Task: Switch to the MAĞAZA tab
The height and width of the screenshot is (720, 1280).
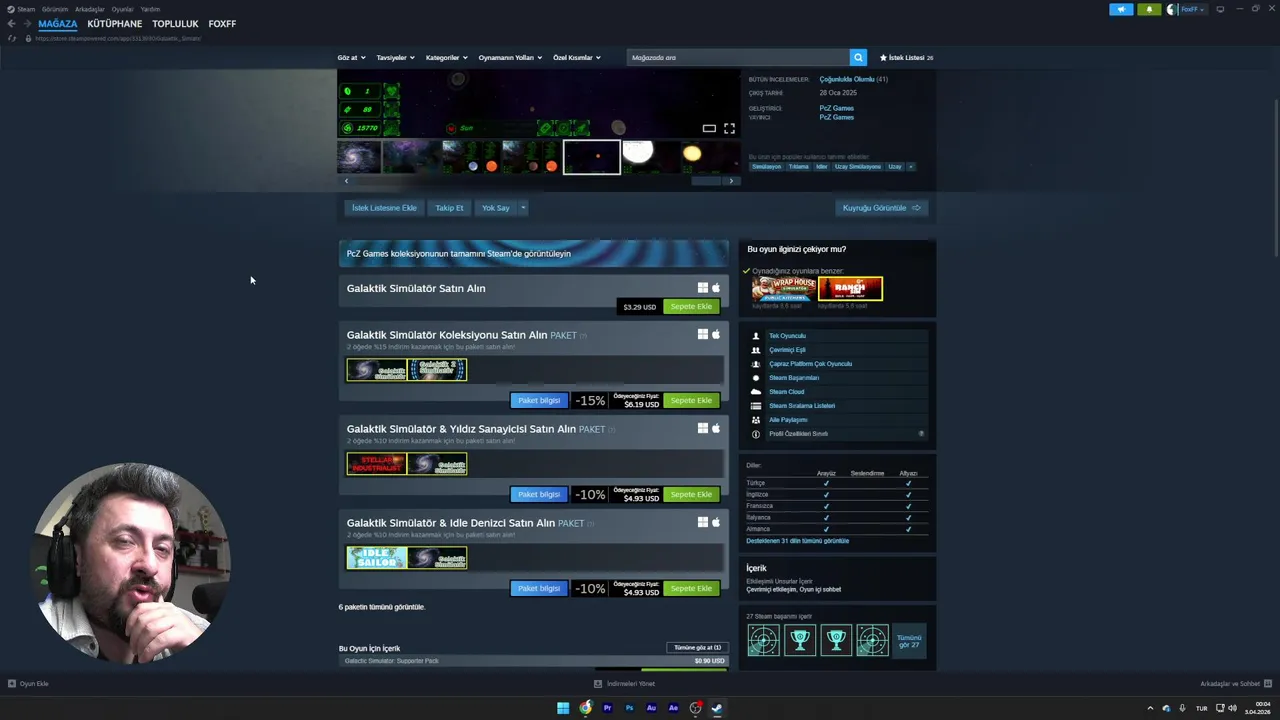Action: pos(57,24)
